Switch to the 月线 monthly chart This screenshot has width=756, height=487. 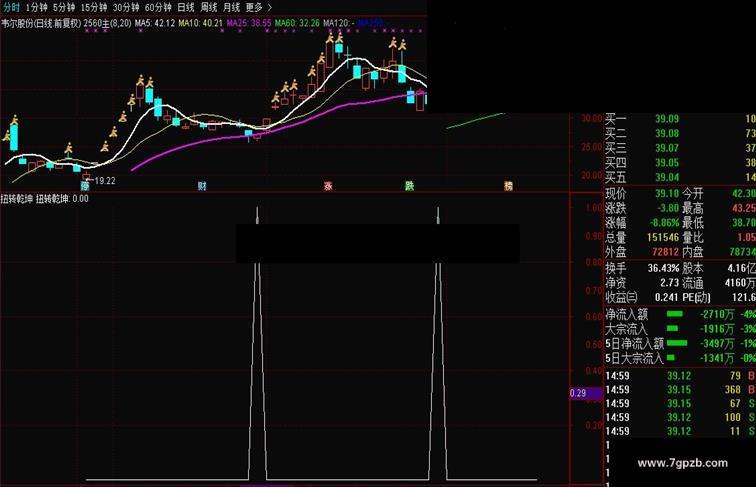pyautogui.click(x=231, y=7)
